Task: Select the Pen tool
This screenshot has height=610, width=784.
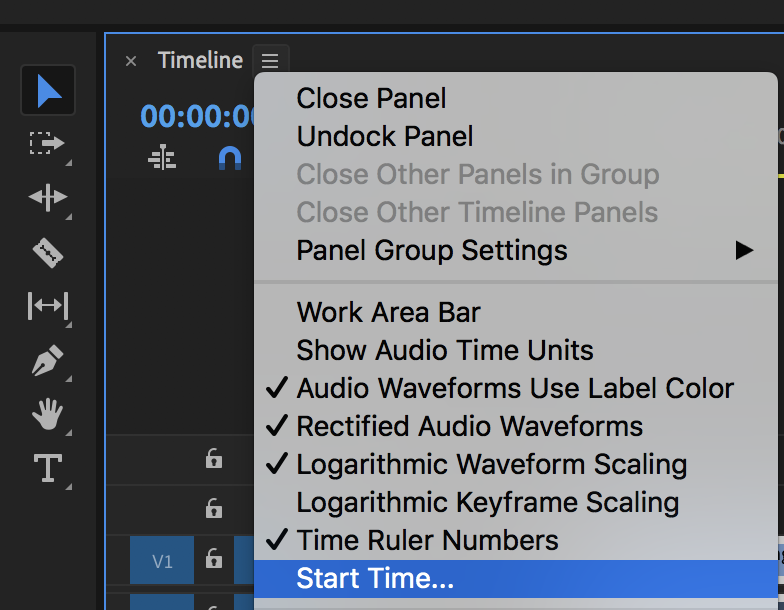Action: (x=48, y=360)
